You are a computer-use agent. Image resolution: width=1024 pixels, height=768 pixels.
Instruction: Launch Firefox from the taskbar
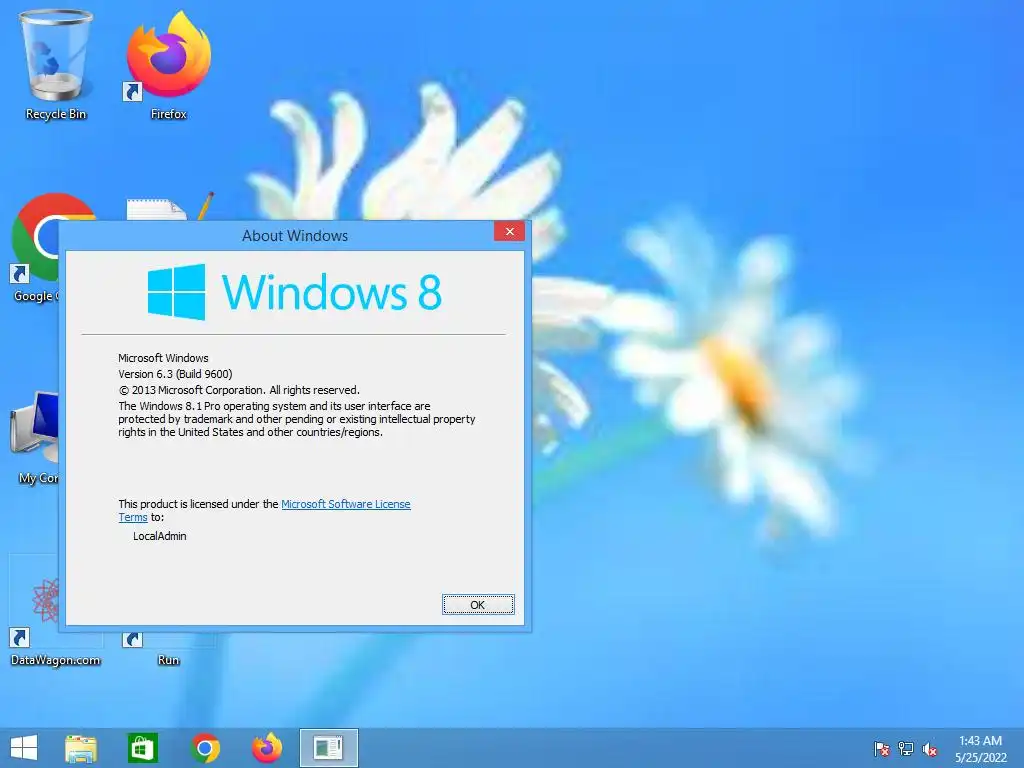click(267, 748)
